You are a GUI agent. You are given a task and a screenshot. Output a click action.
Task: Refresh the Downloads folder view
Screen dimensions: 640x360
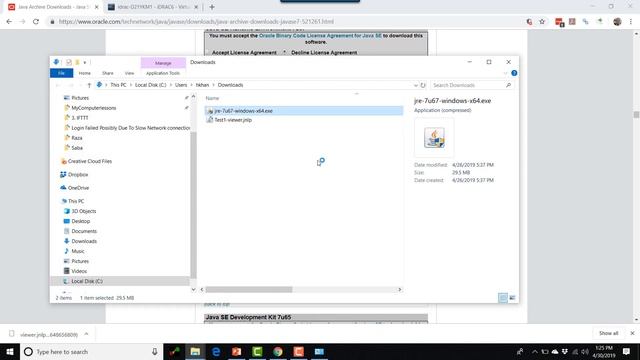tap(423, 85)
